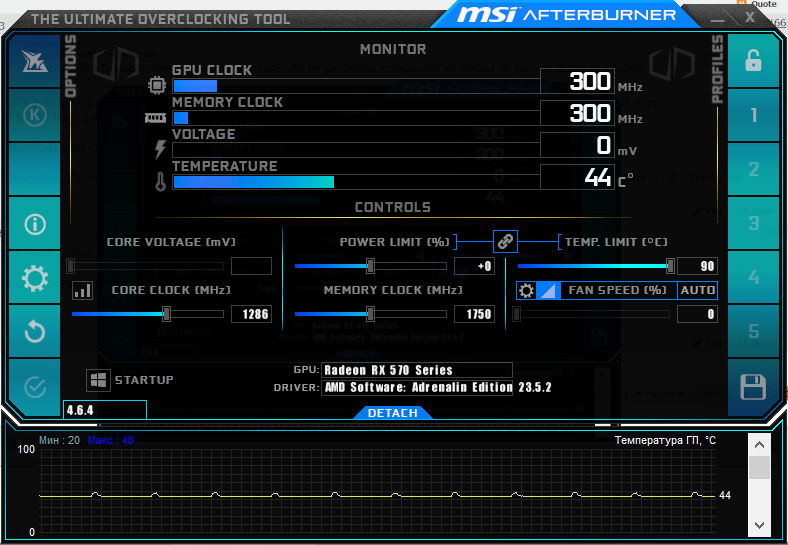Click the version number 4.6.4 box
Image resolution: width=788 pixels, height=545 pixels.
point(105,410)
